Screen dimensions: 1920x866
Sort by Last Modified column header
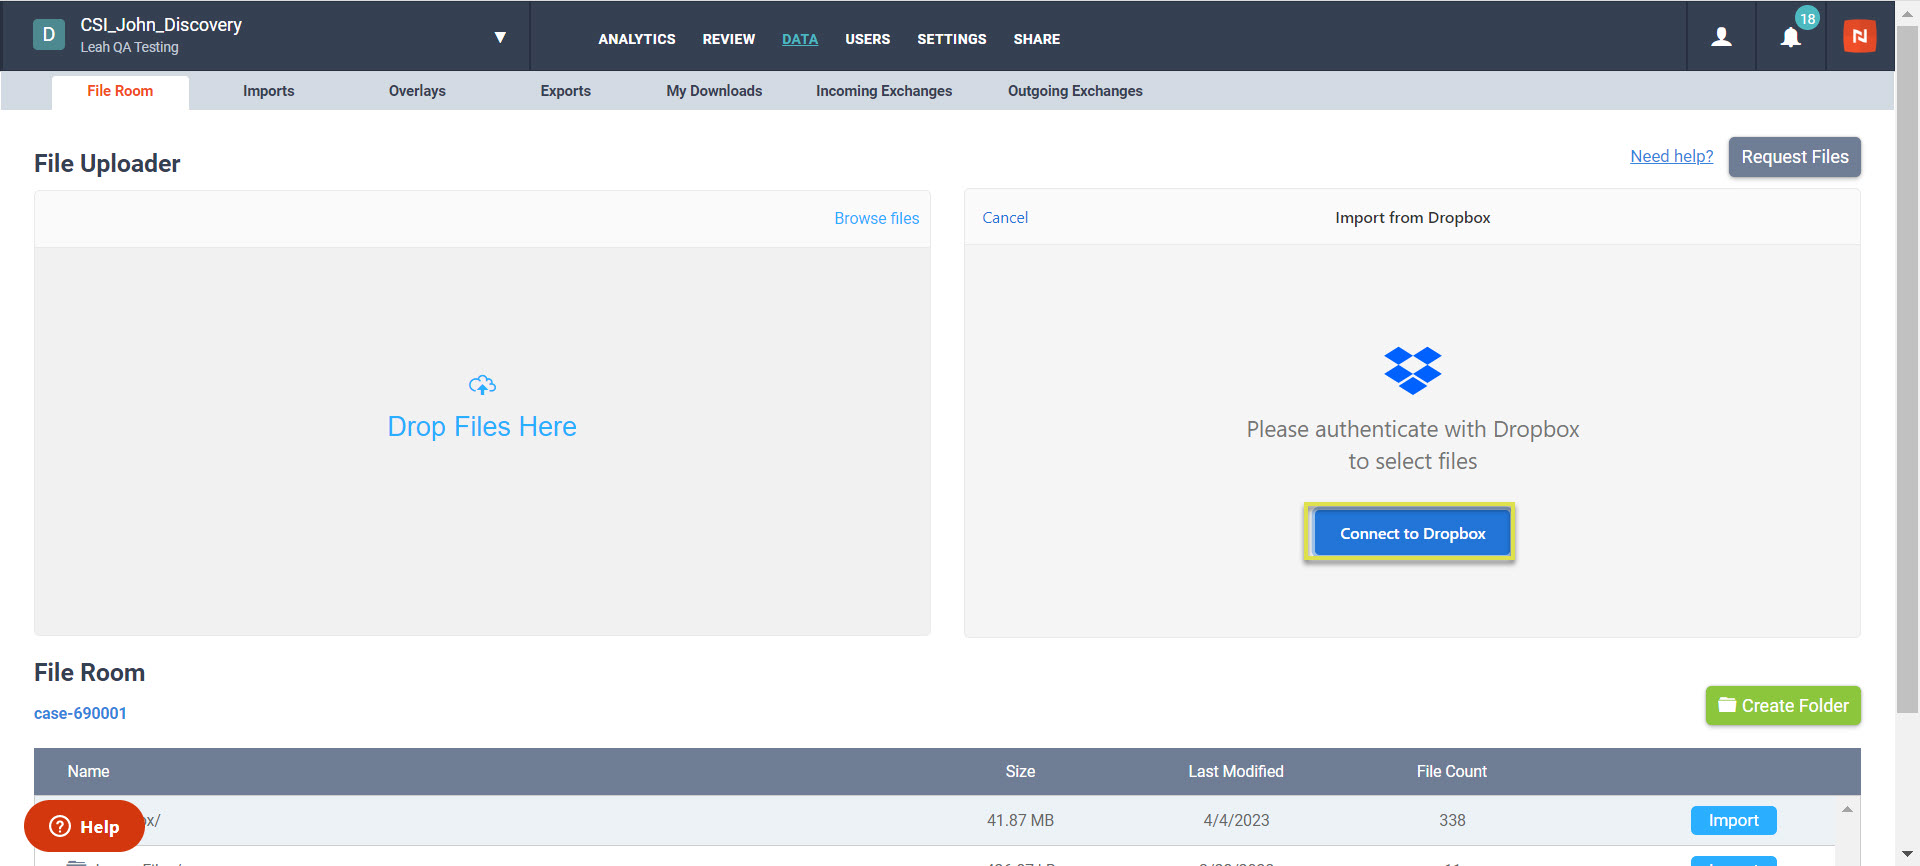(1235, 771)
